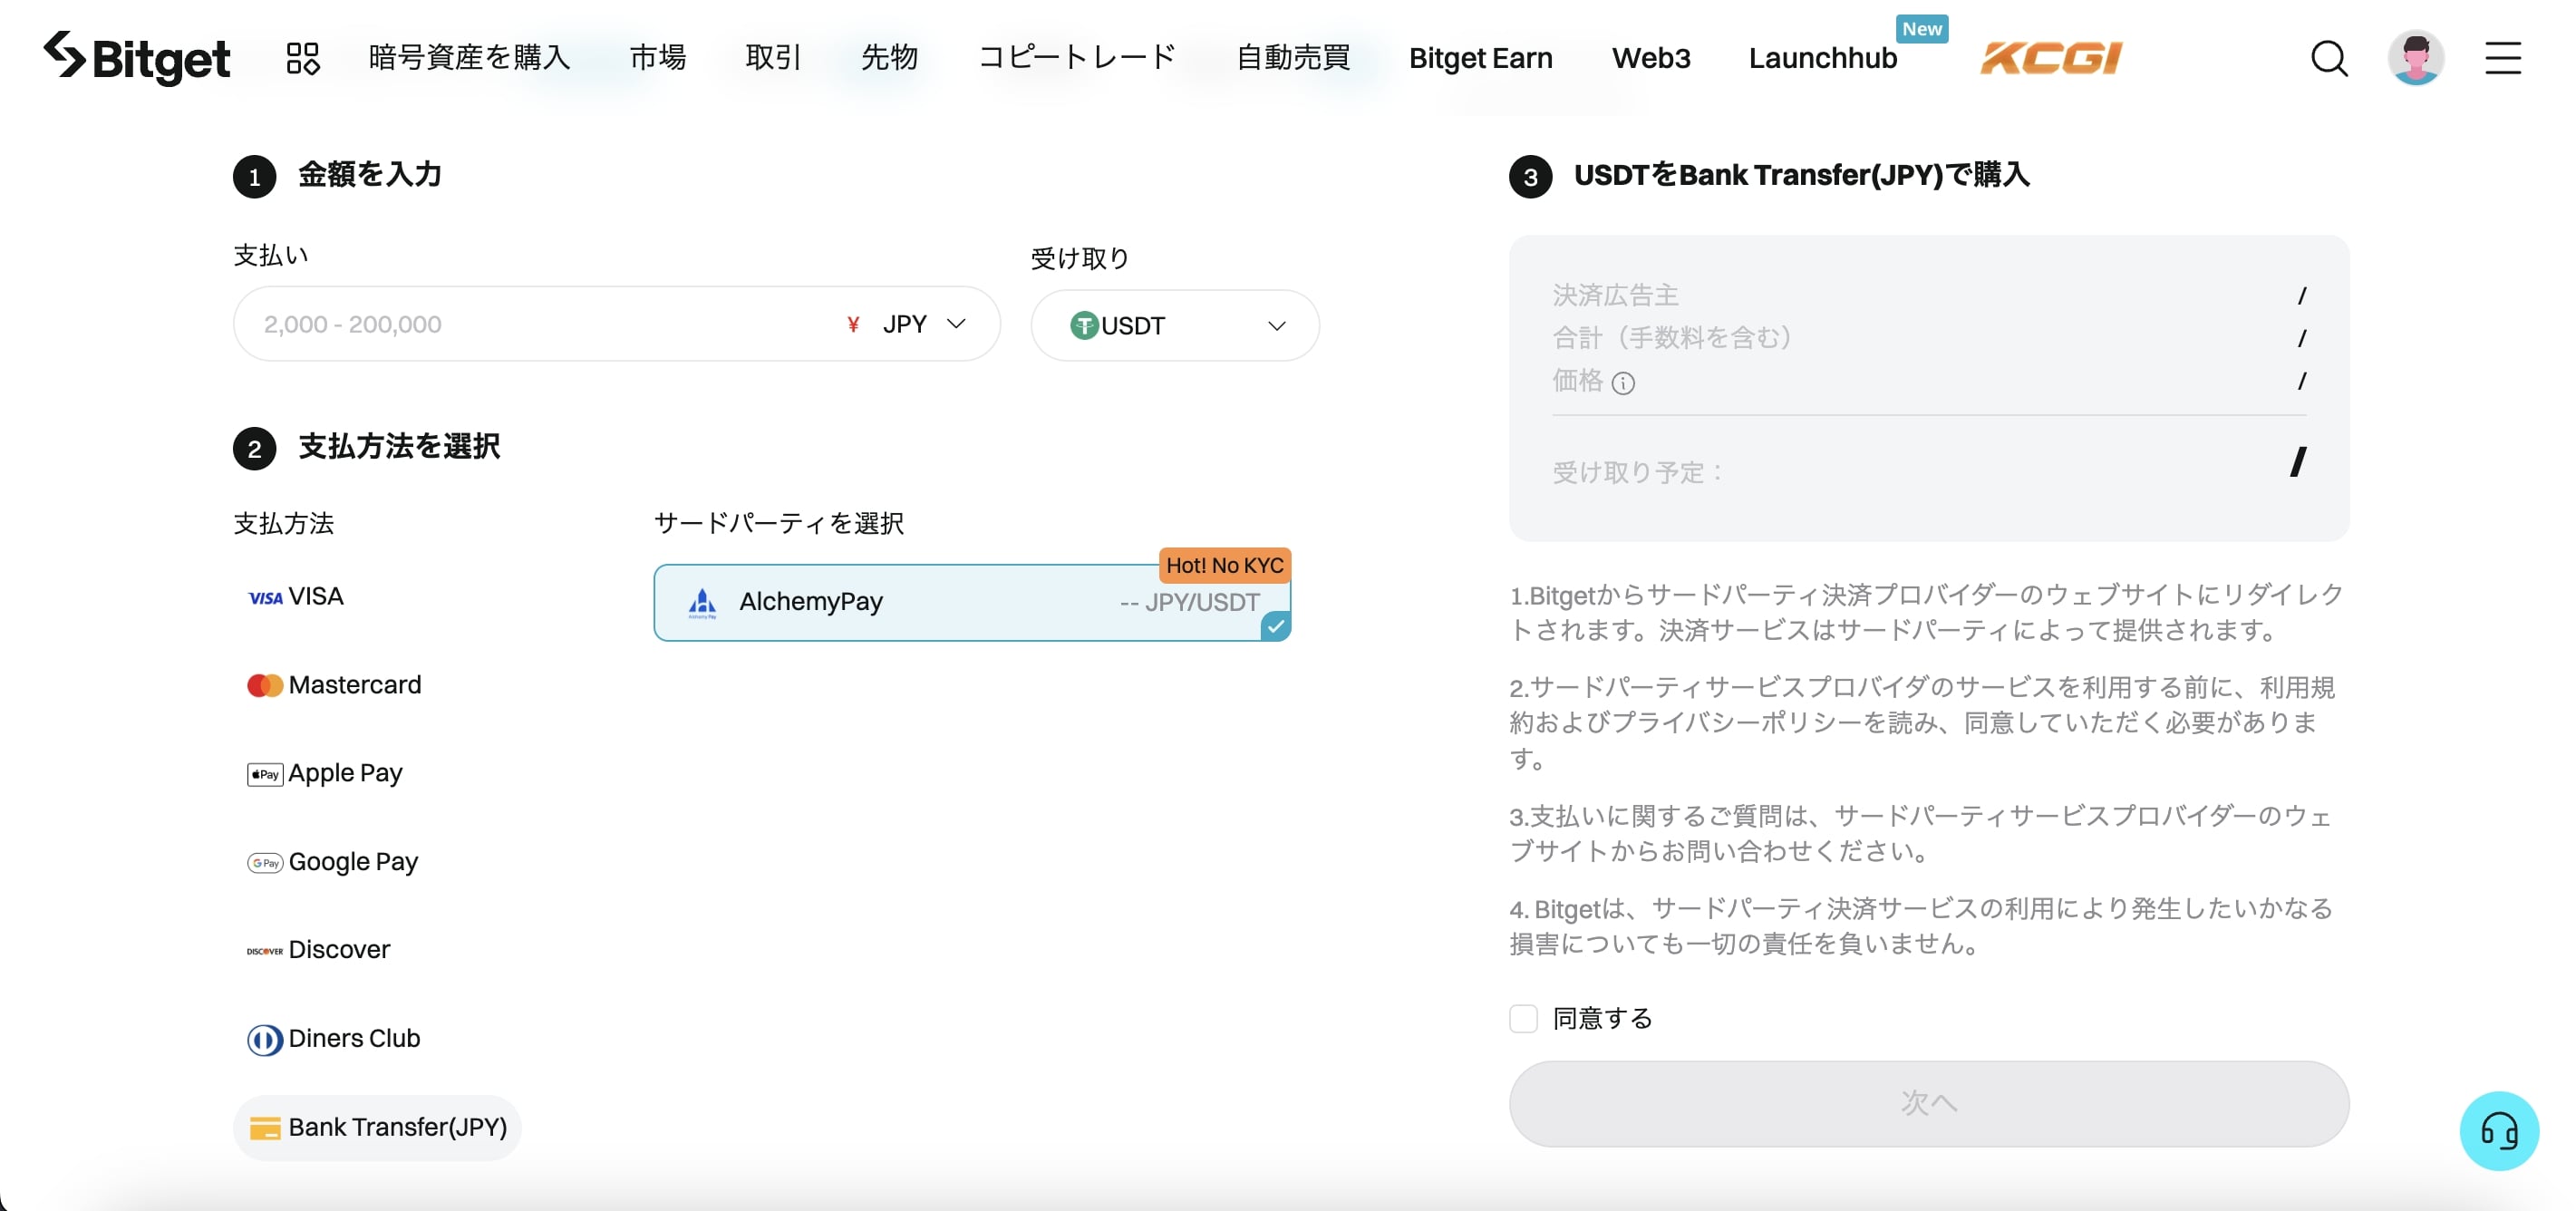Click the AlchemyPay logo icon
This screenshot has width=2576, height=1211.
(x=703, y=602)
